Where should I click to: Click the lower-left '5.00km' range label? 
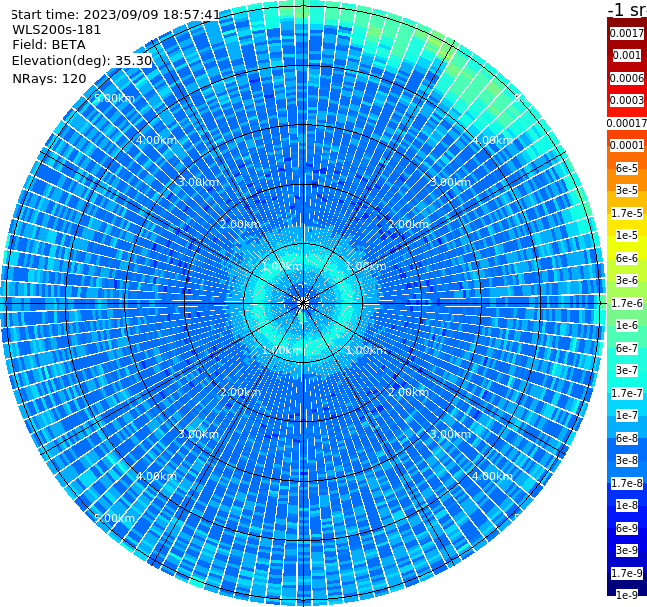tap(114, 518)
